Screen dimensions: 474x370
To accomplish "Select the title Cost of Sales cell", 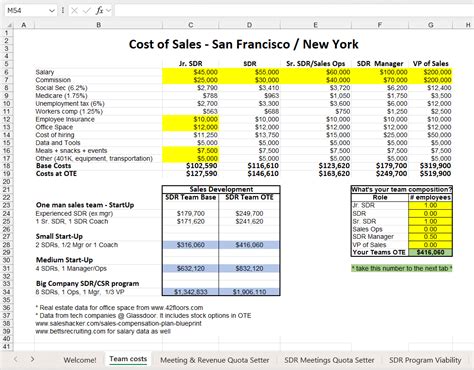I will coord(243,44).
